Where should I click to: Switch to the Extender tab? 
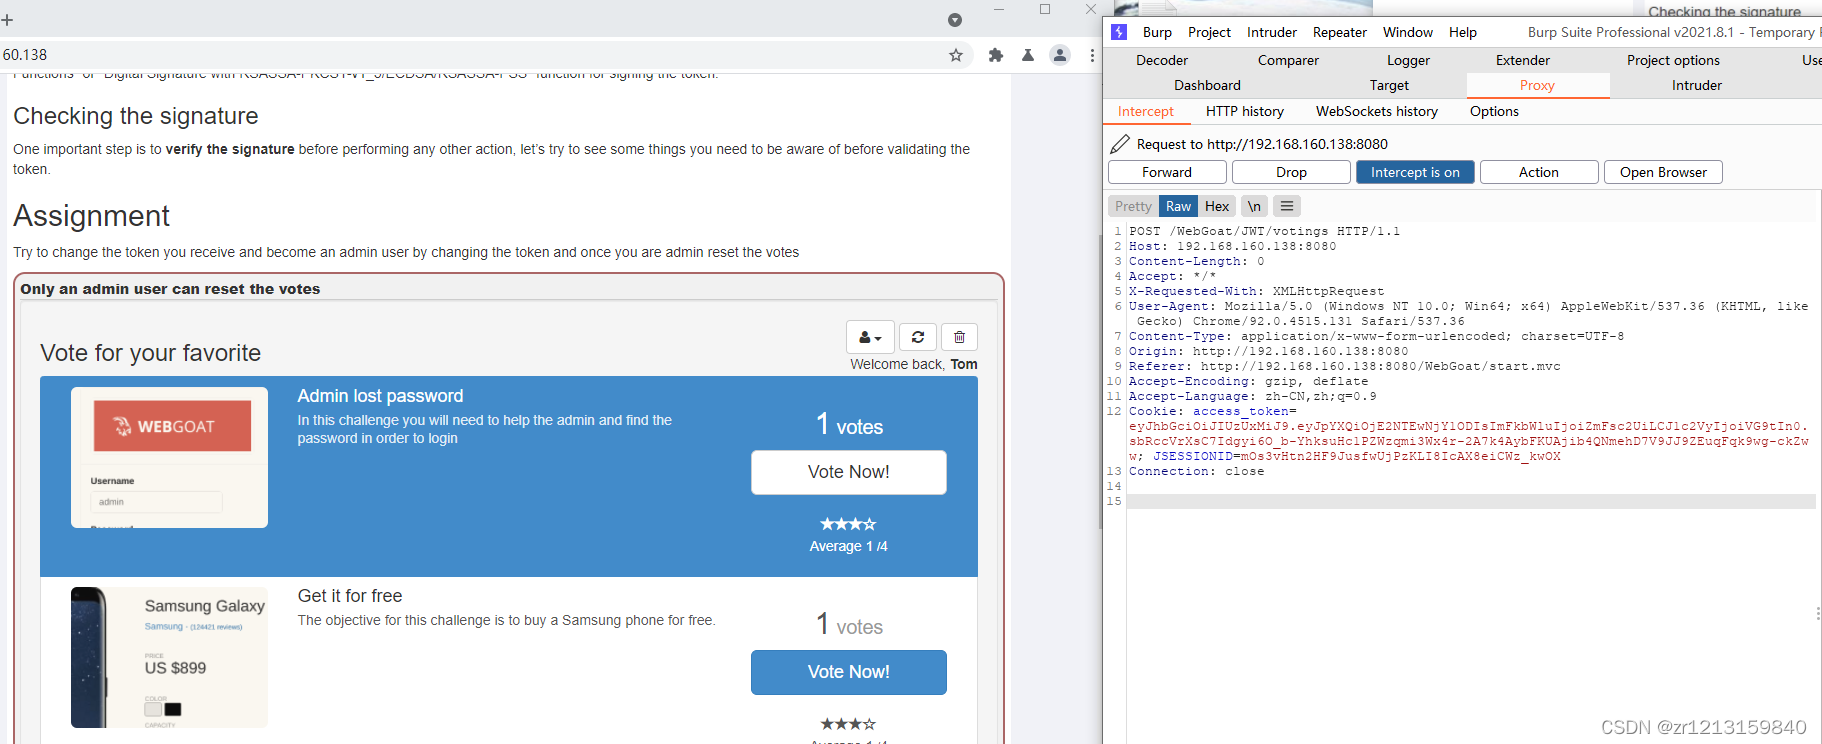coord(1523,60)
